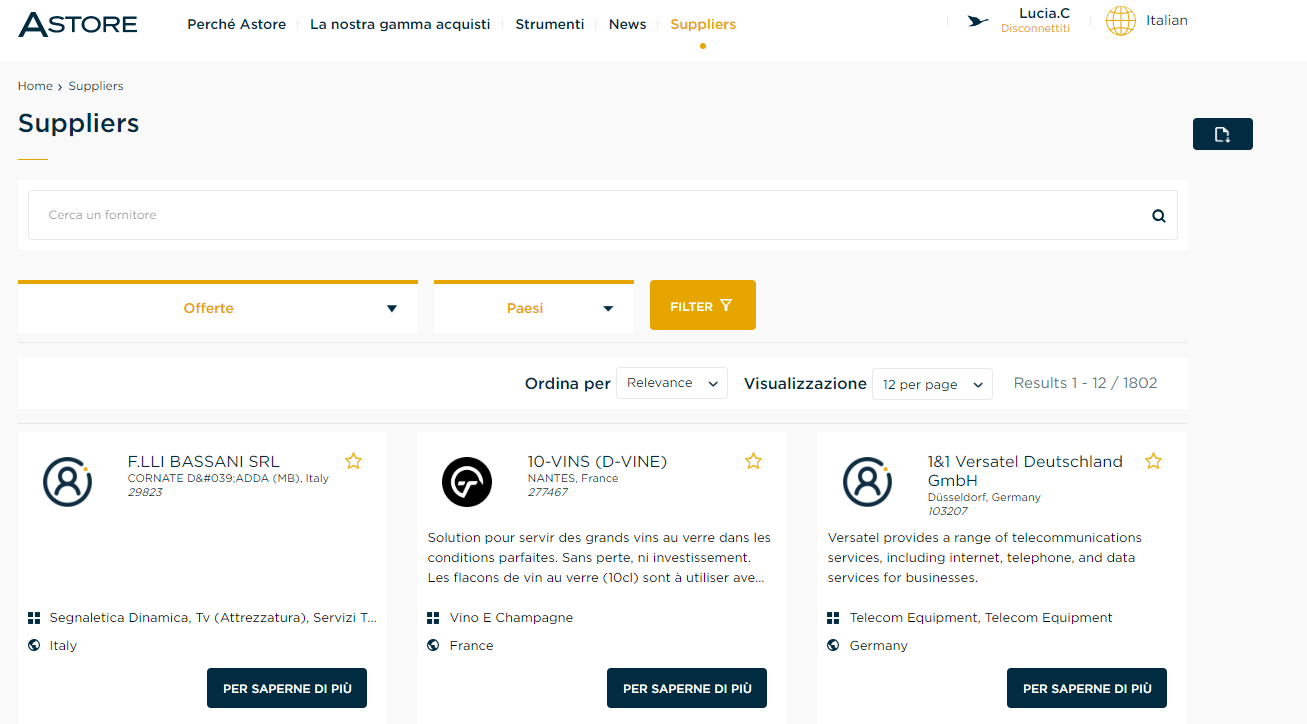Viewport: 1307px width, 724px height.
Task: Click globe icon beside France
Action: click(x=433, y=645)
